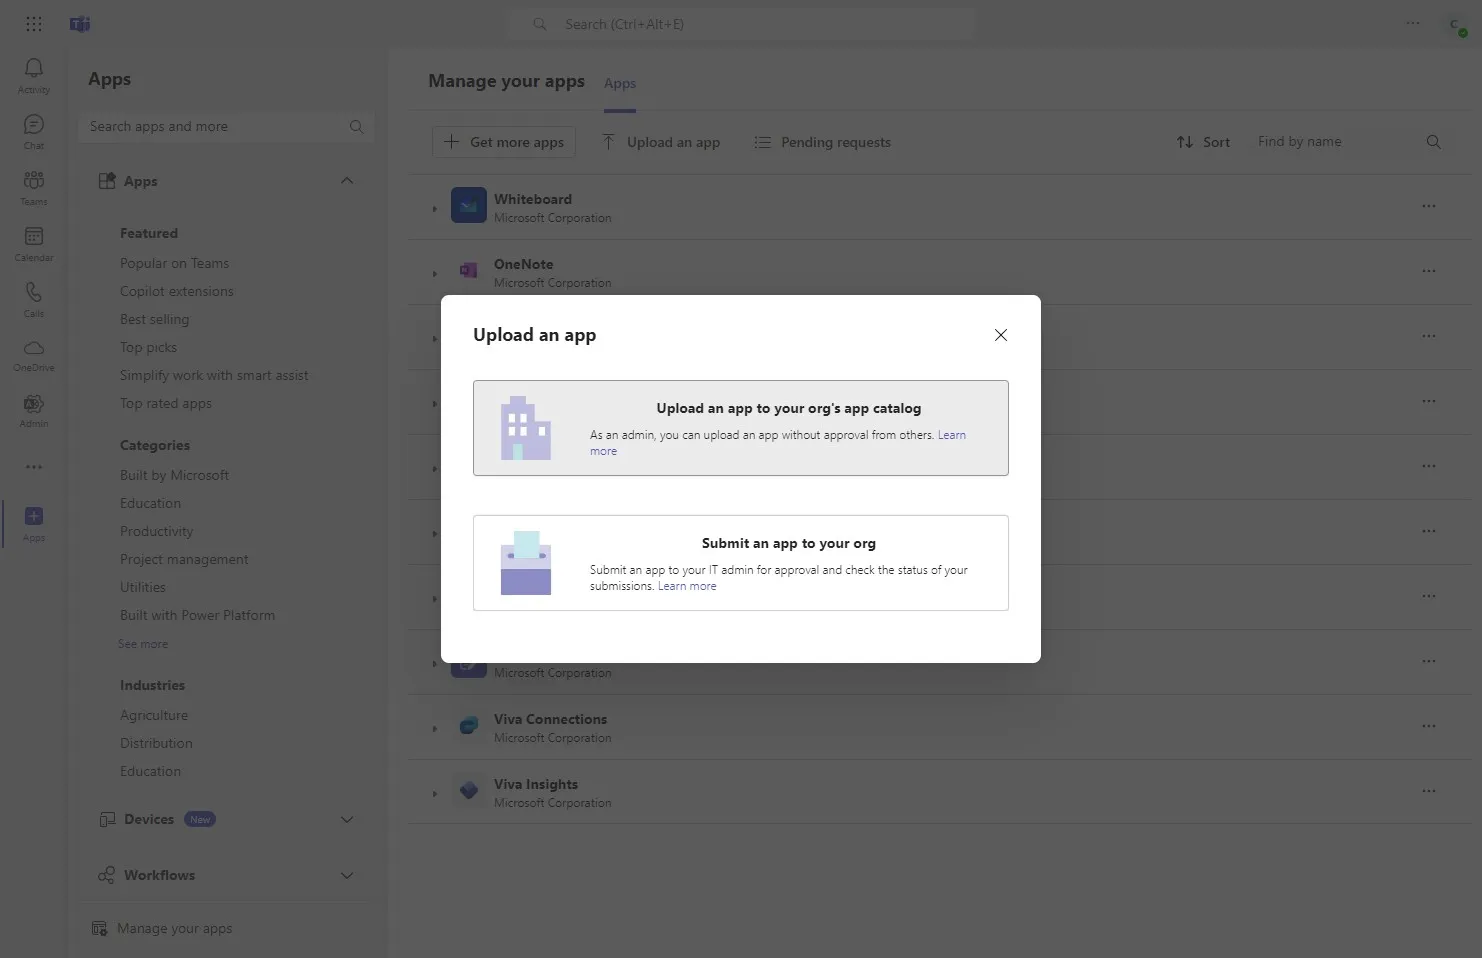Click the Find by name search icon

point(1433,142)
